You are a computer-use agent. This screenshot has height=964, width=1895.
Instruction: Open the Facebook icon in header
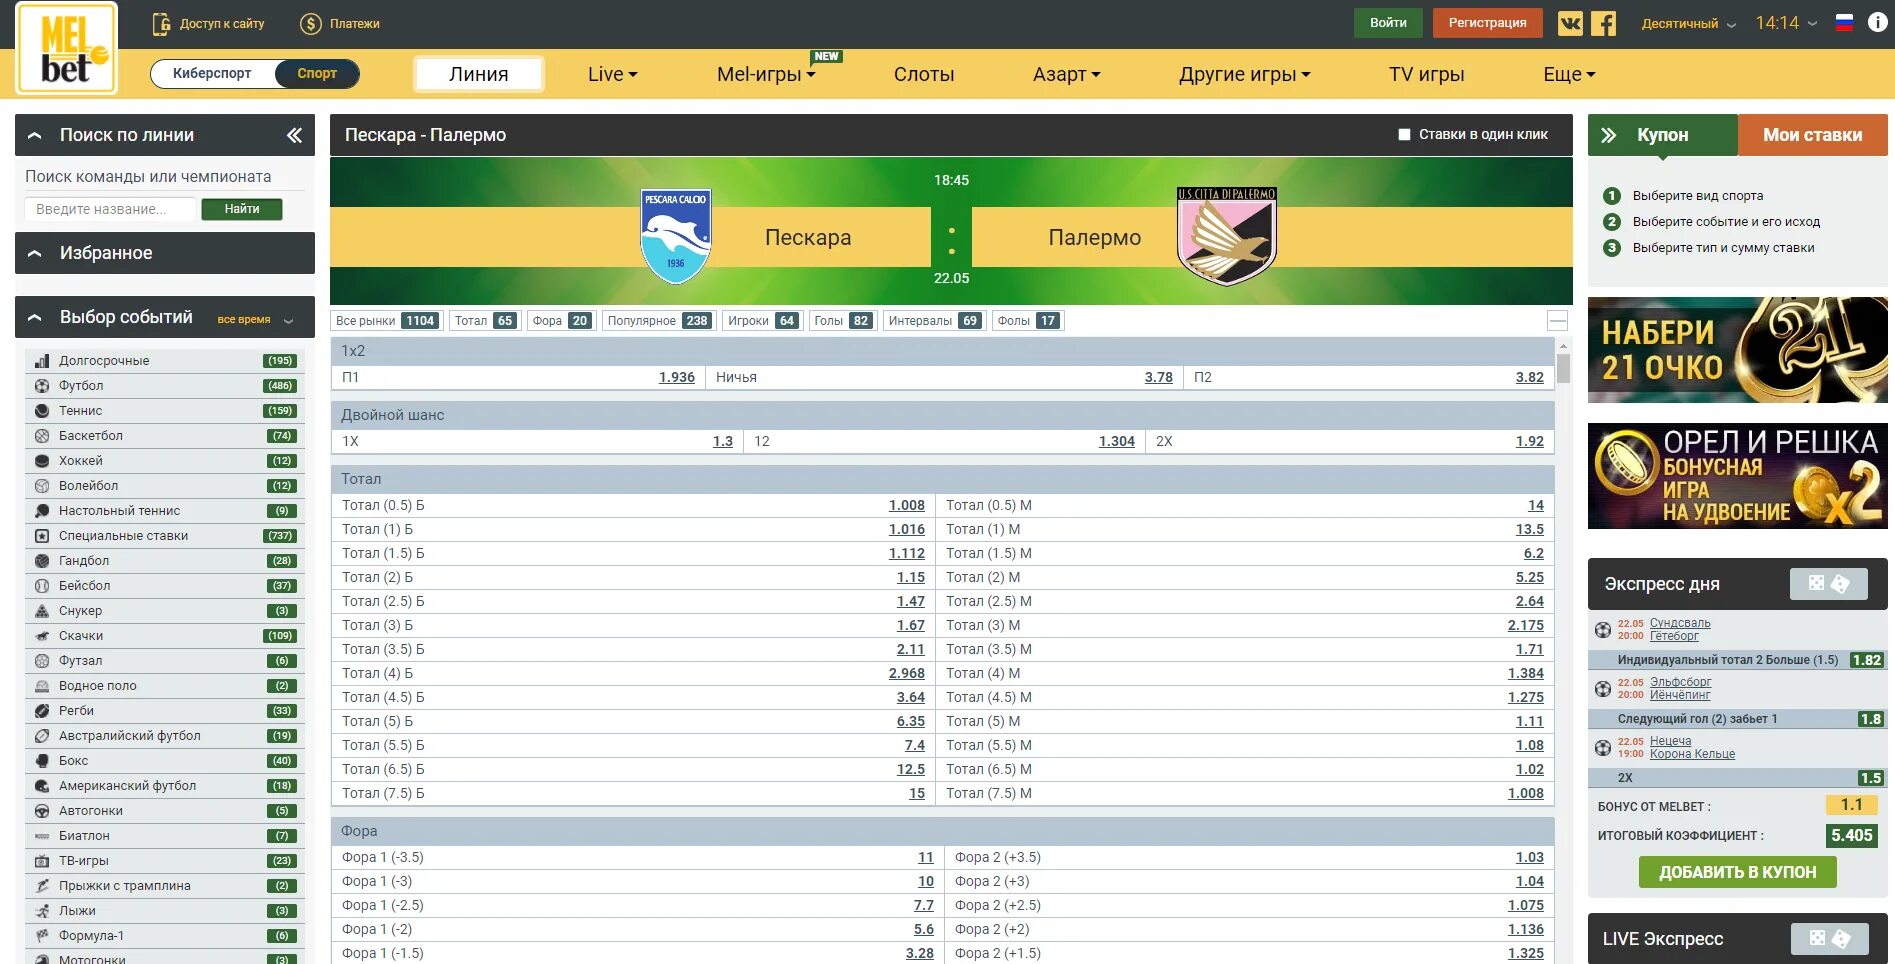1603,23
